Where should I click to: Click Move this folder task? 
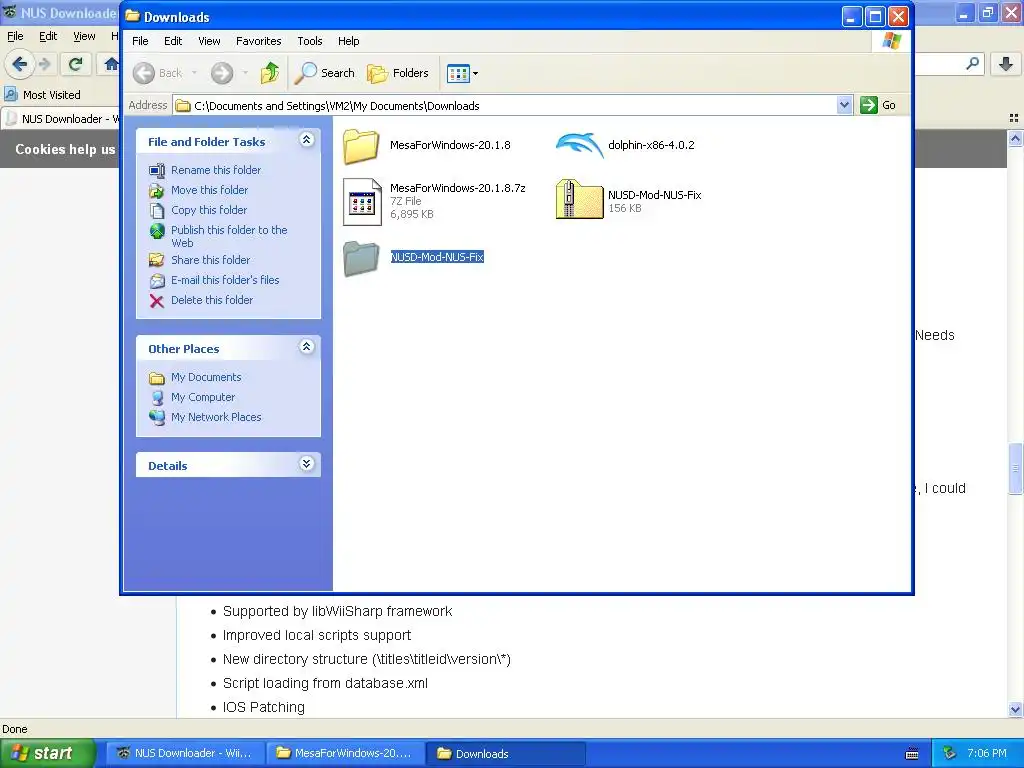209,190
